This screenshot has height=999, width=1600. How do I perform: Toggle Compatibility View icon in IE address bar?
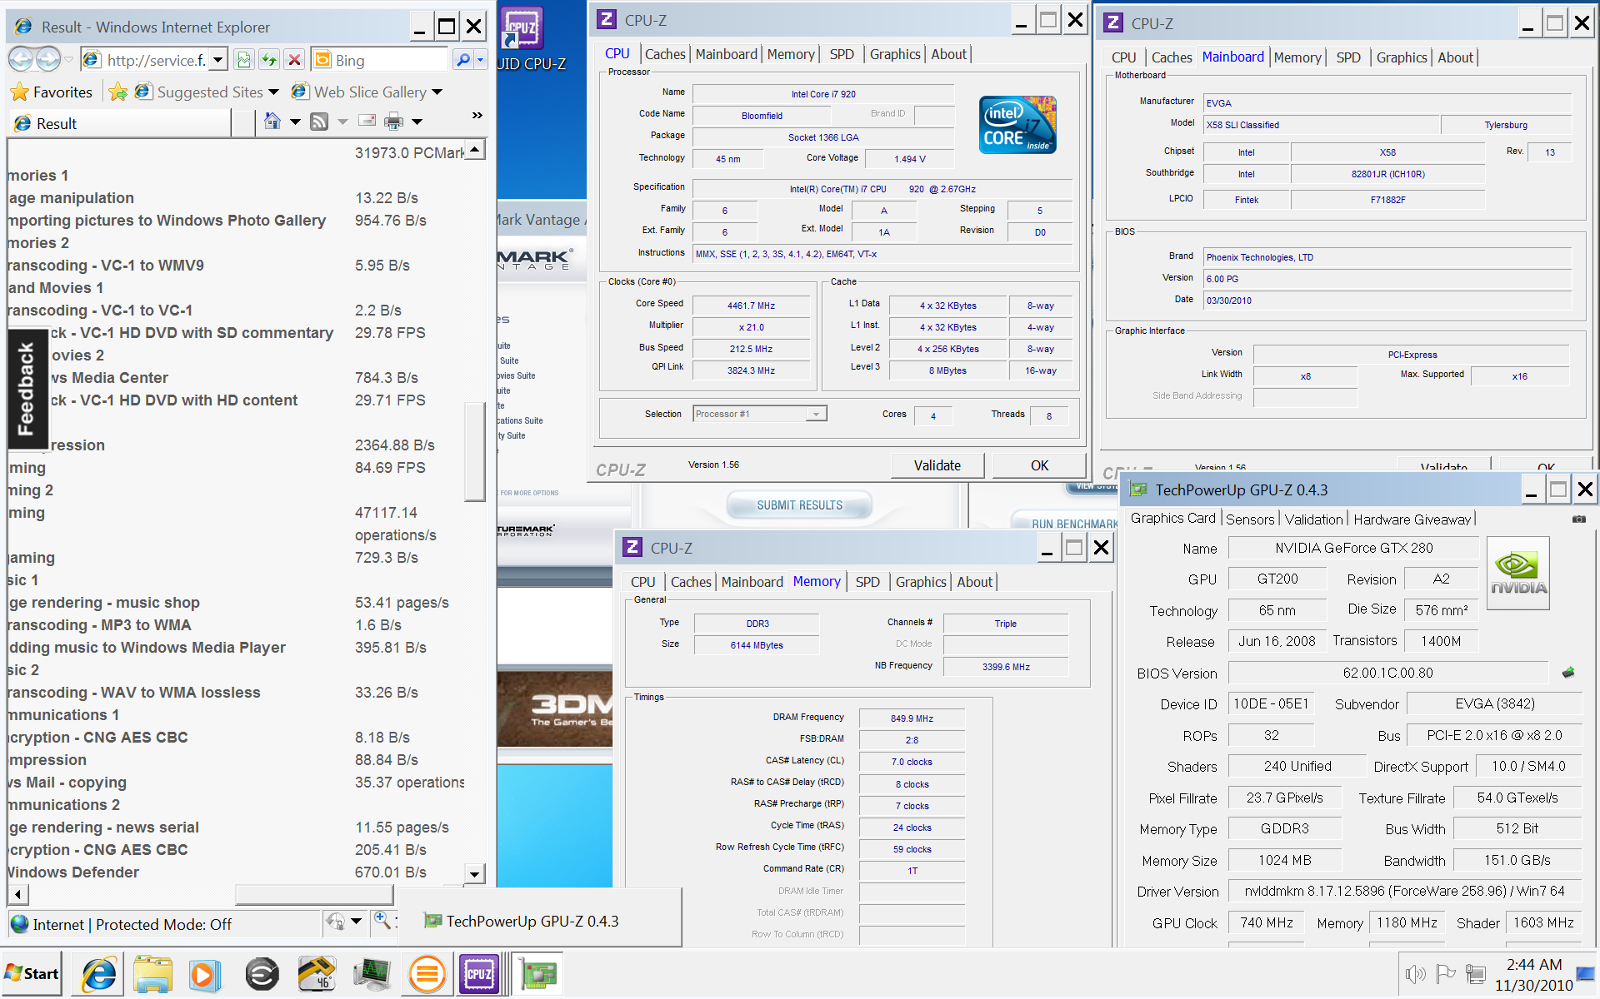(x=244, y=60)
